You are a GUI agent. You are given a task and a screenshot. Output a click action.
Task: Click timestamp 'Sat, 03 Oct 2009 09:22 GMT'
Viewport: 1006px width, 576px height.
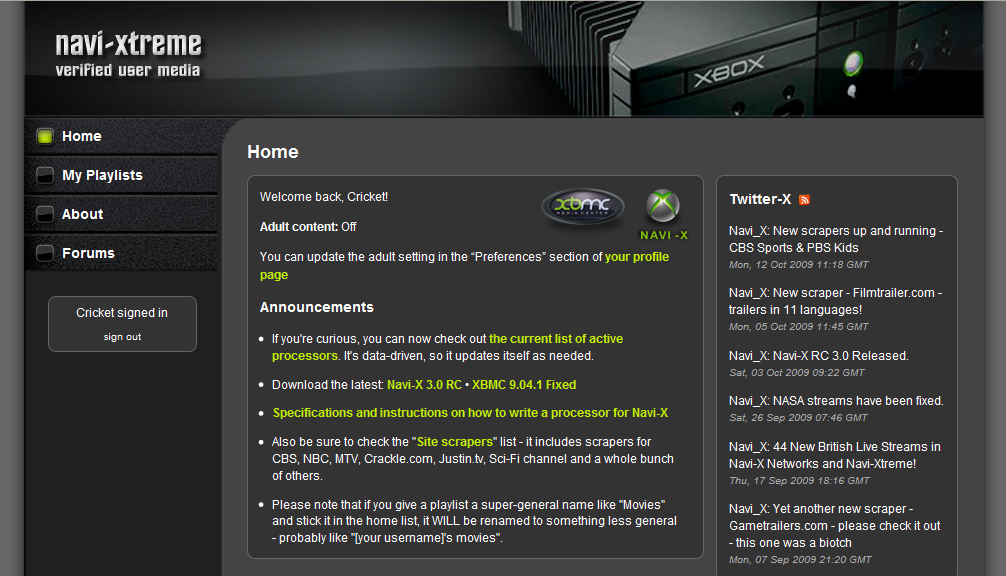click(797, 373)
